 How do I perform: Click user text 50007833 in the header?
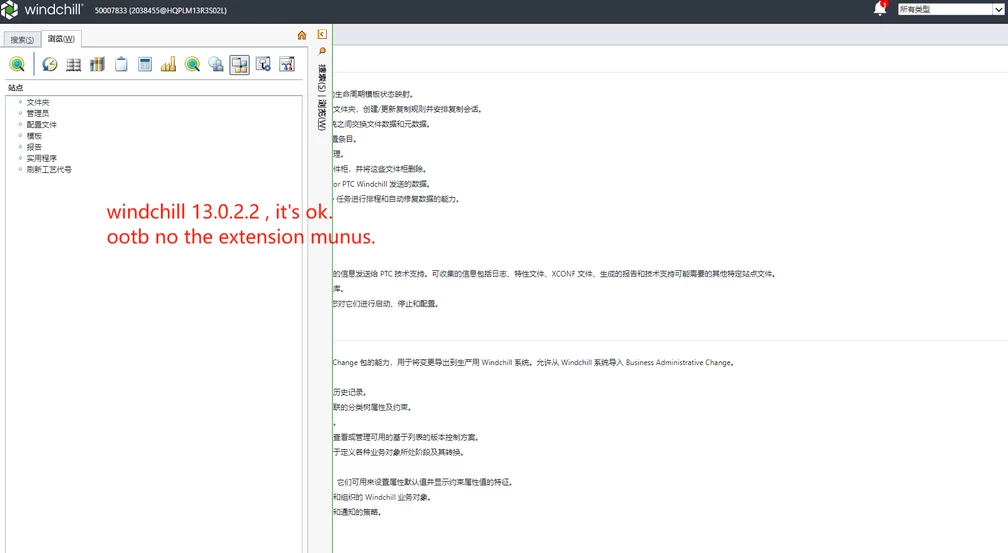pos(111,10)
